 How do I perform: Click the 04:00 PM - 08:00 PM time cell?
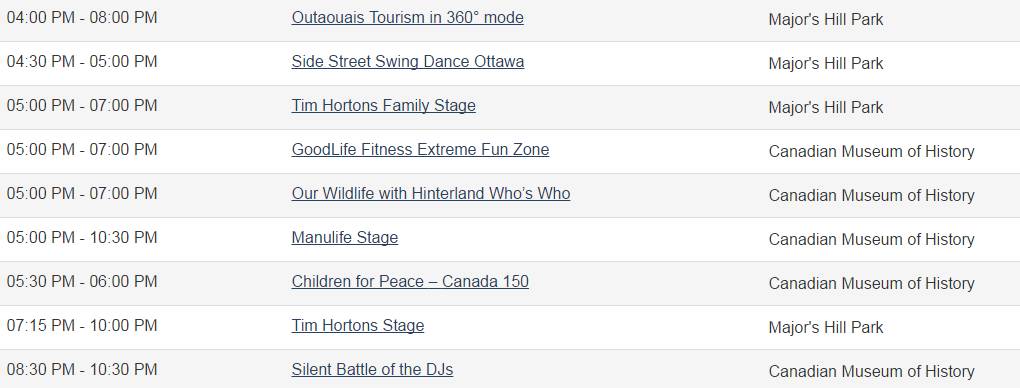[82, 18]
